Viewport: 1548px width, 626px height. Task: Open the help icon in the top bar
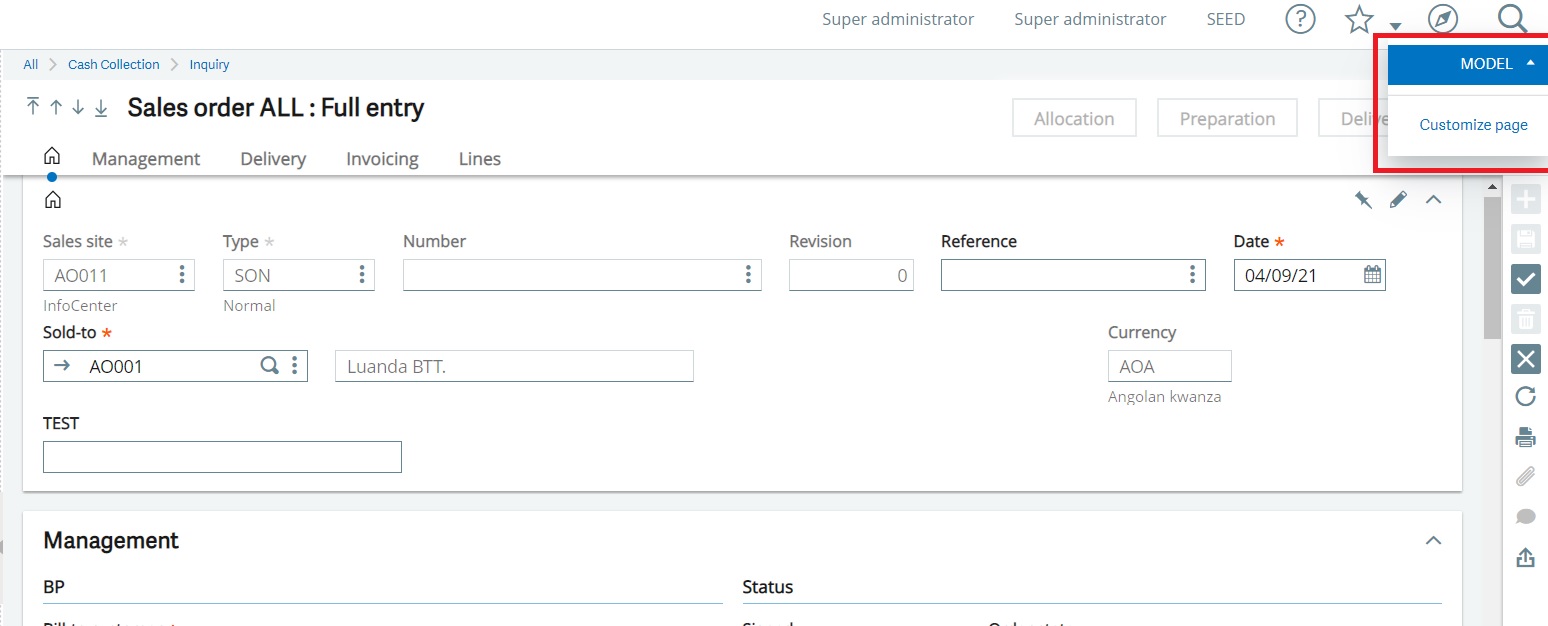pos(1299,19)
